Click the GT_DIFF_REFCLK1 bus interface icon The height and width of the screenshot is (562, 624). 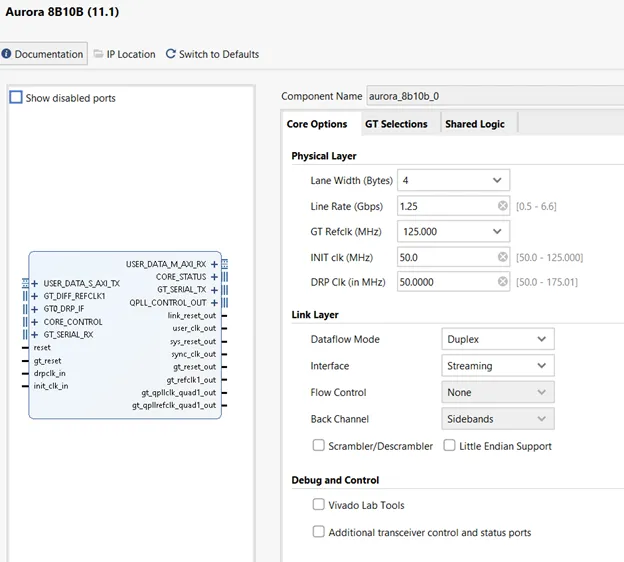tap(25, 296)
